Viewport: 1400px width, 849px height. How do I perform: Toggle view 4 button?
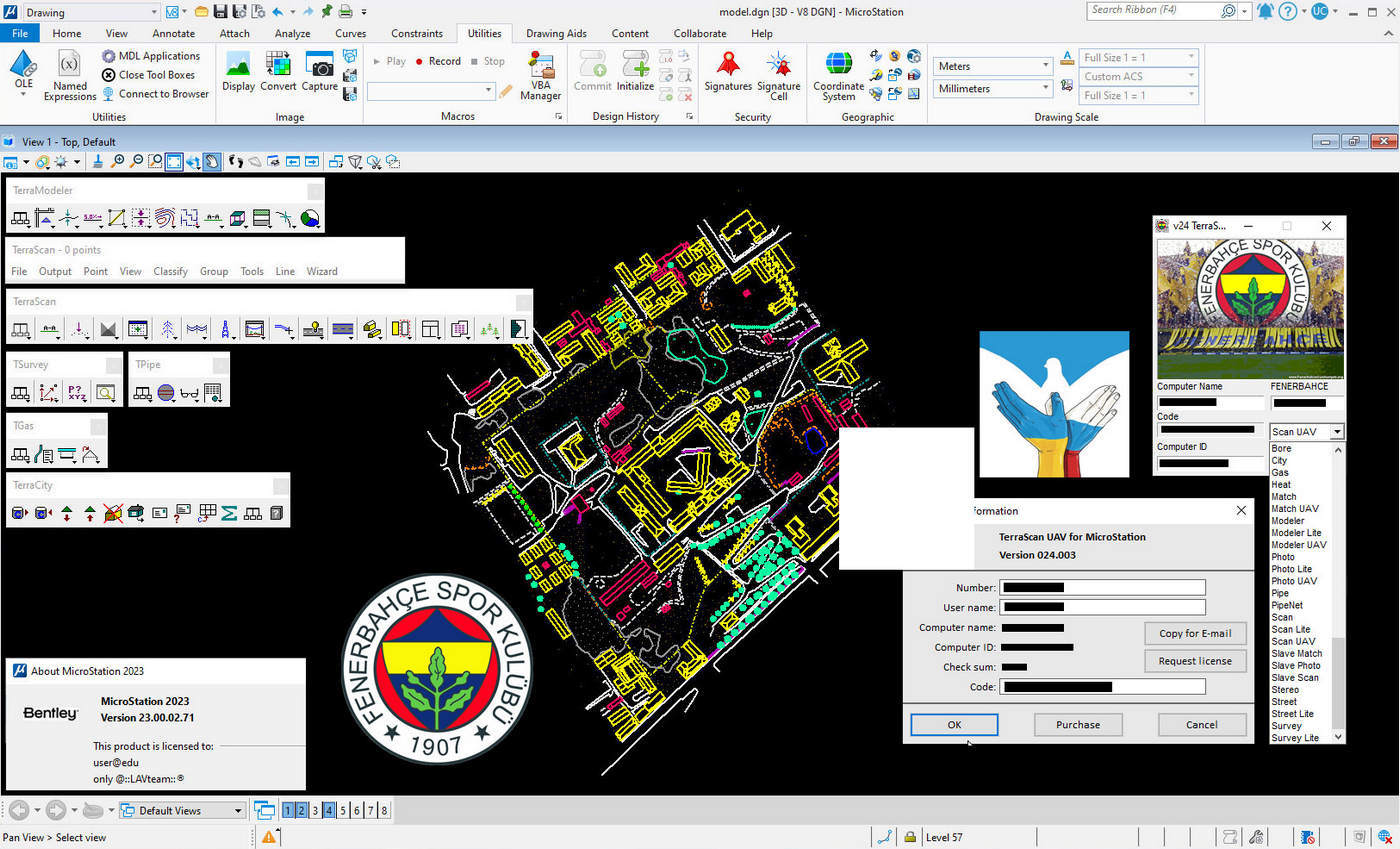(329, 810)
